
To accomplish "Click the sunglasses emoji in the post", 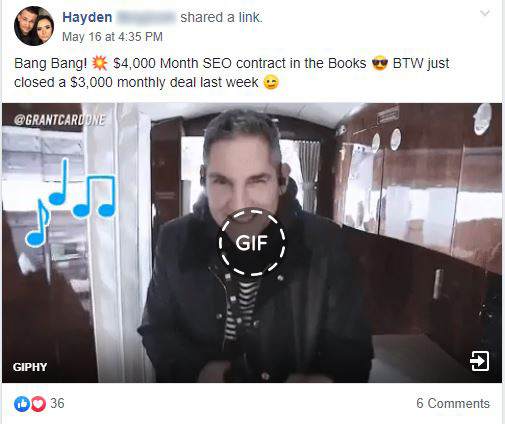I will coord(380,63).
